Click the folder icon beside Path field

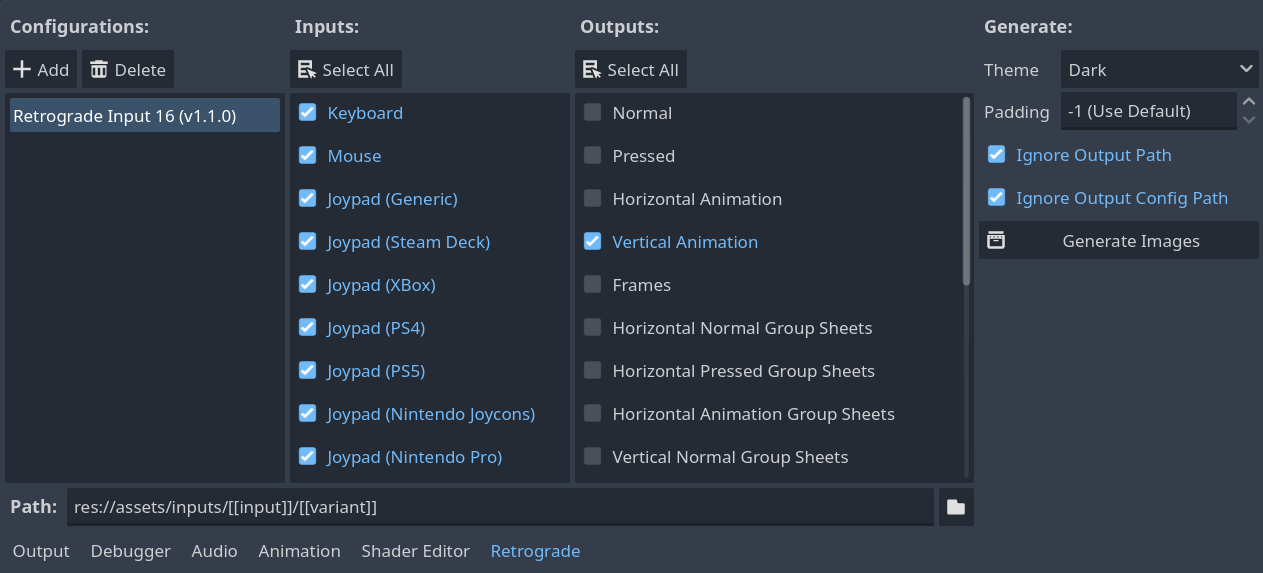tap(956, 507)
